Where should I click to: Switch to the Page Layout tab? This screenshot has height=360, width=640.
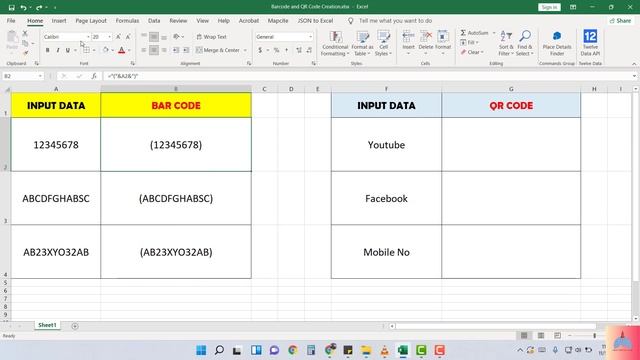tap(91, 20)
